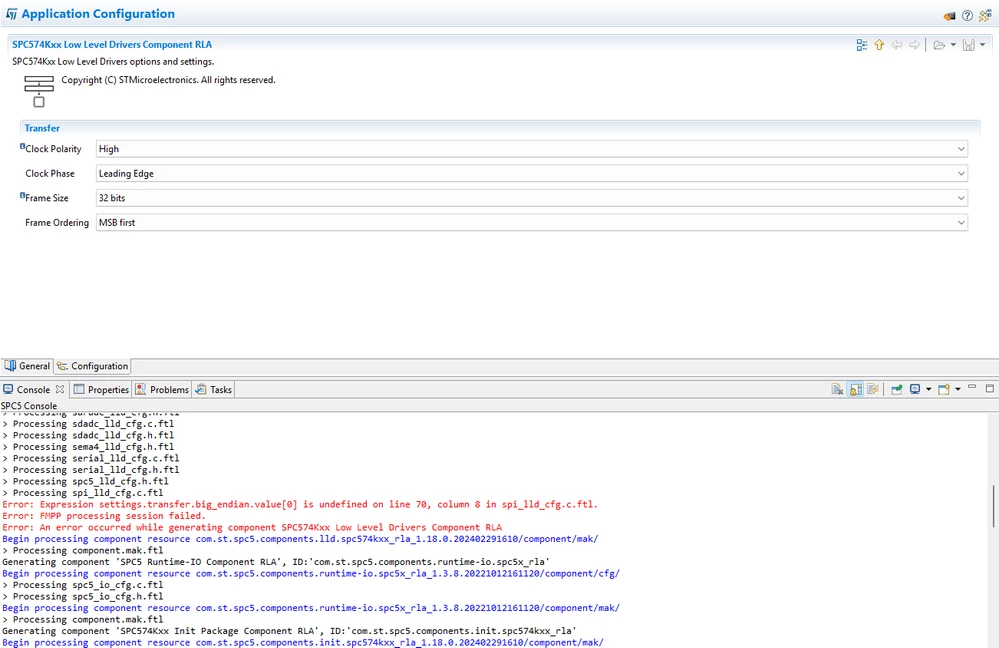Click the Clock Phase label
Image resolution: width=999 pixels, height=648 pixels.
pyautogui.click(x=50, y=173)
